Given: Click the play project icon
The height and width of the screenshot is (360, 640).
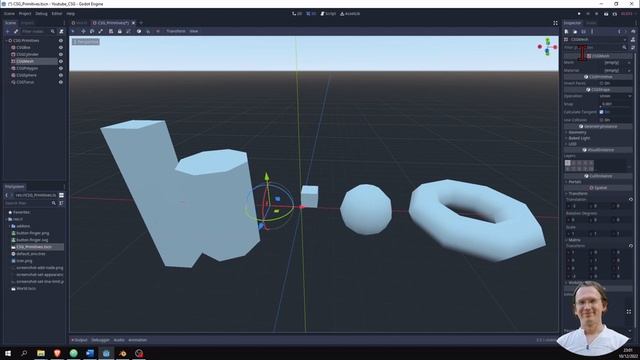Looking at the screenshot, I should tap(579, 13).
